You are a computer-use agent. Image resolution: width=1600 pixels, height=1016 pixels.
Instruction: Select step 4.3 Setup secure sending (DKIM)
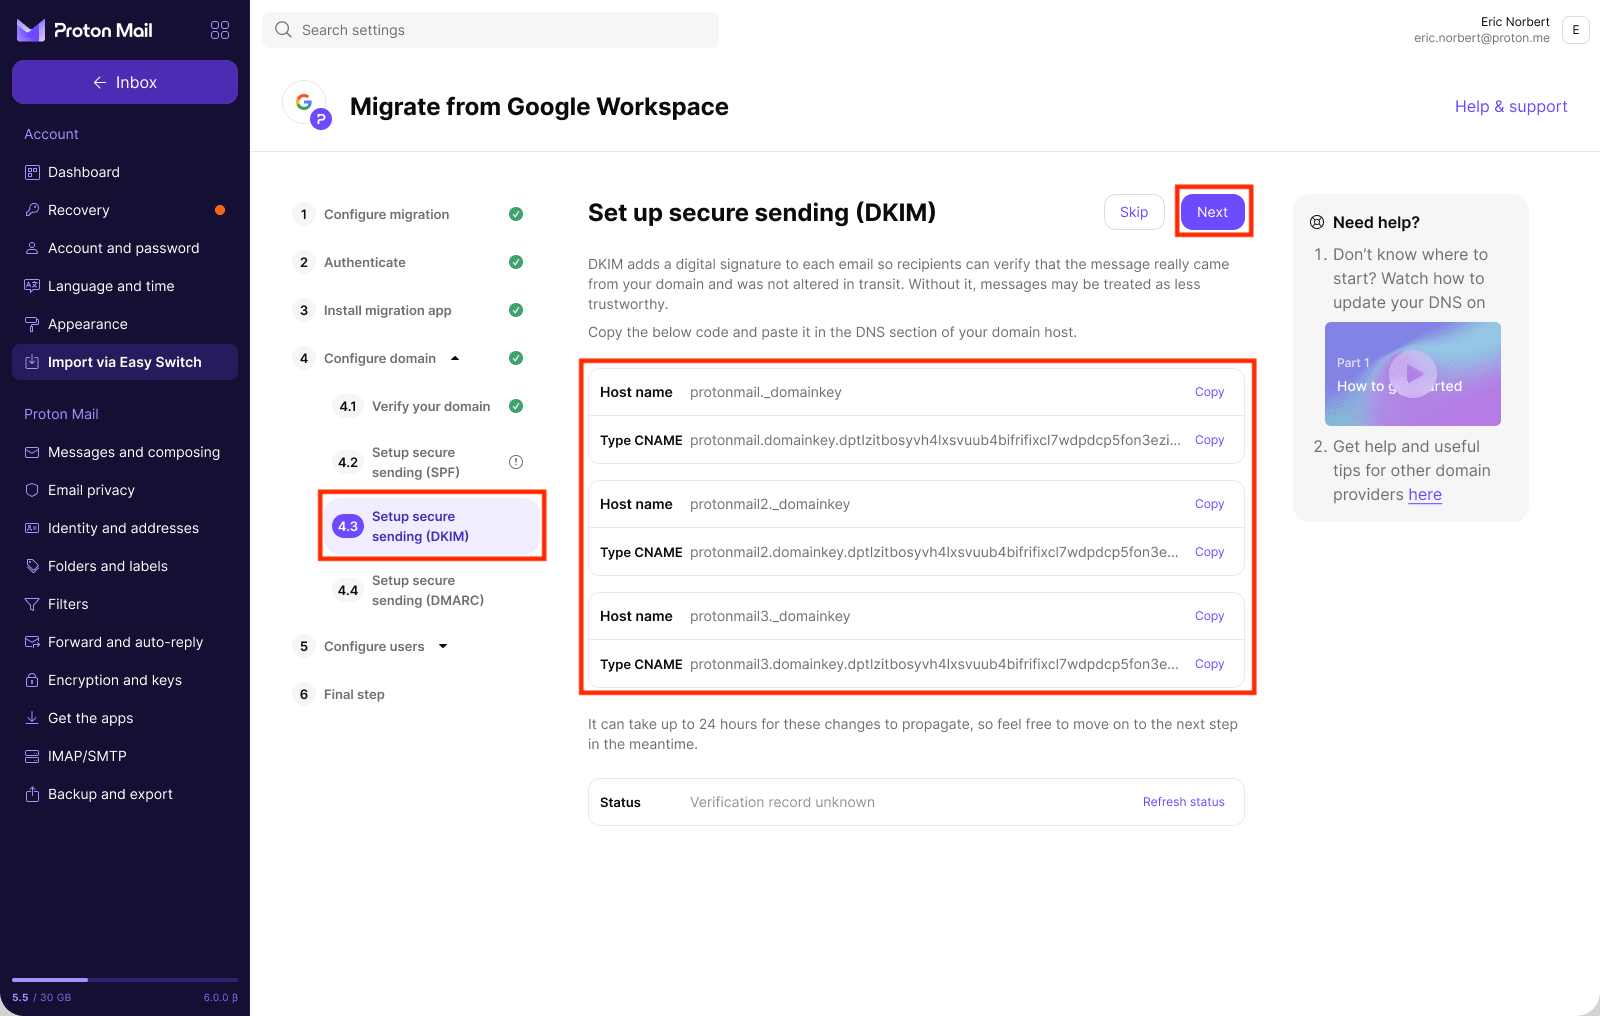(432, 526)
